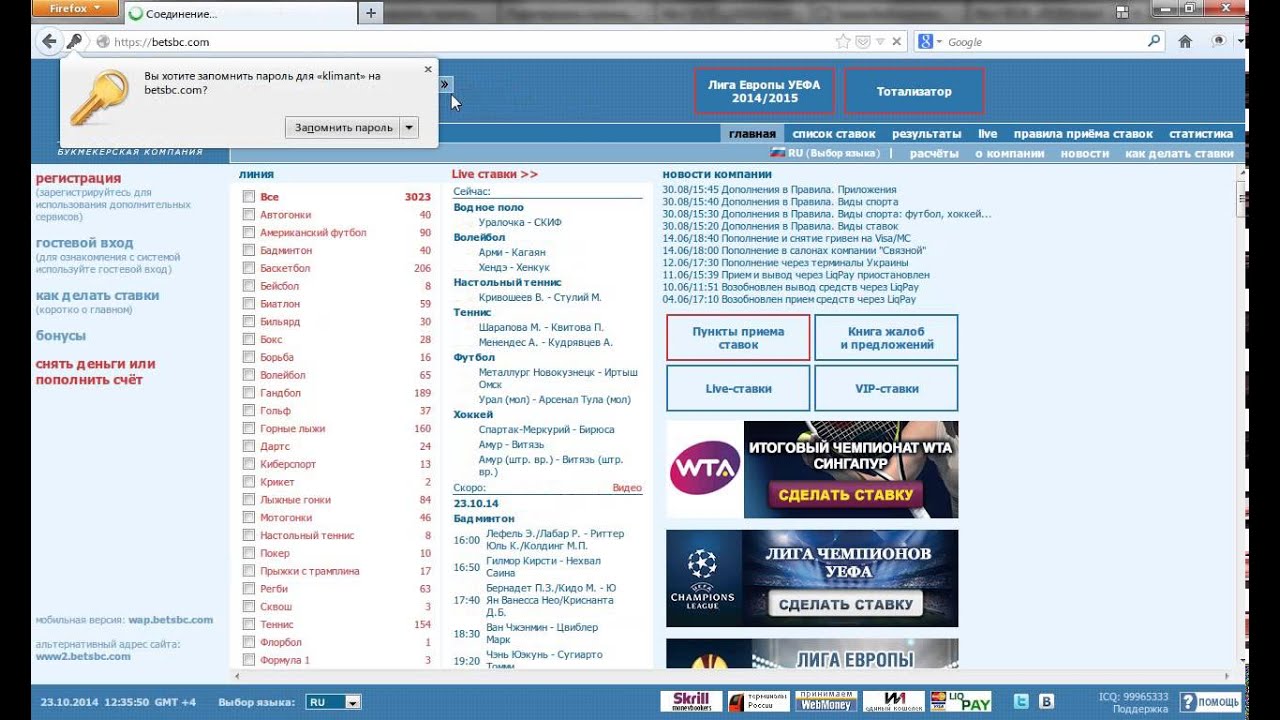The image size is (1280, 720).
Task: Open the address bar history dropdown arrow
Action: click(x=879, y=42)
